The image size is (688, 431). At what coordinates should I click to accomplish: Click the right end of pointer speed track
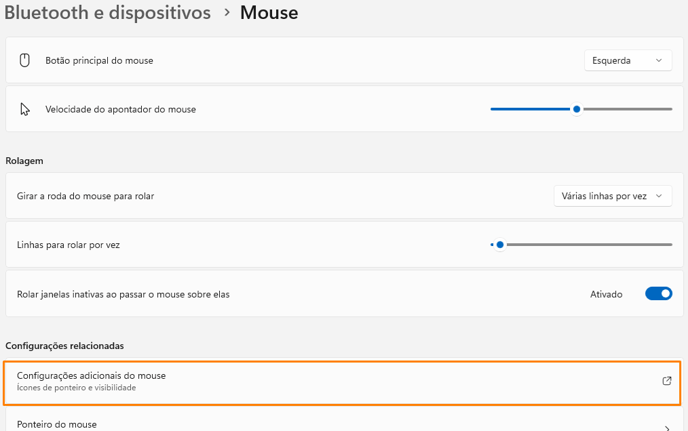(670, 109)
